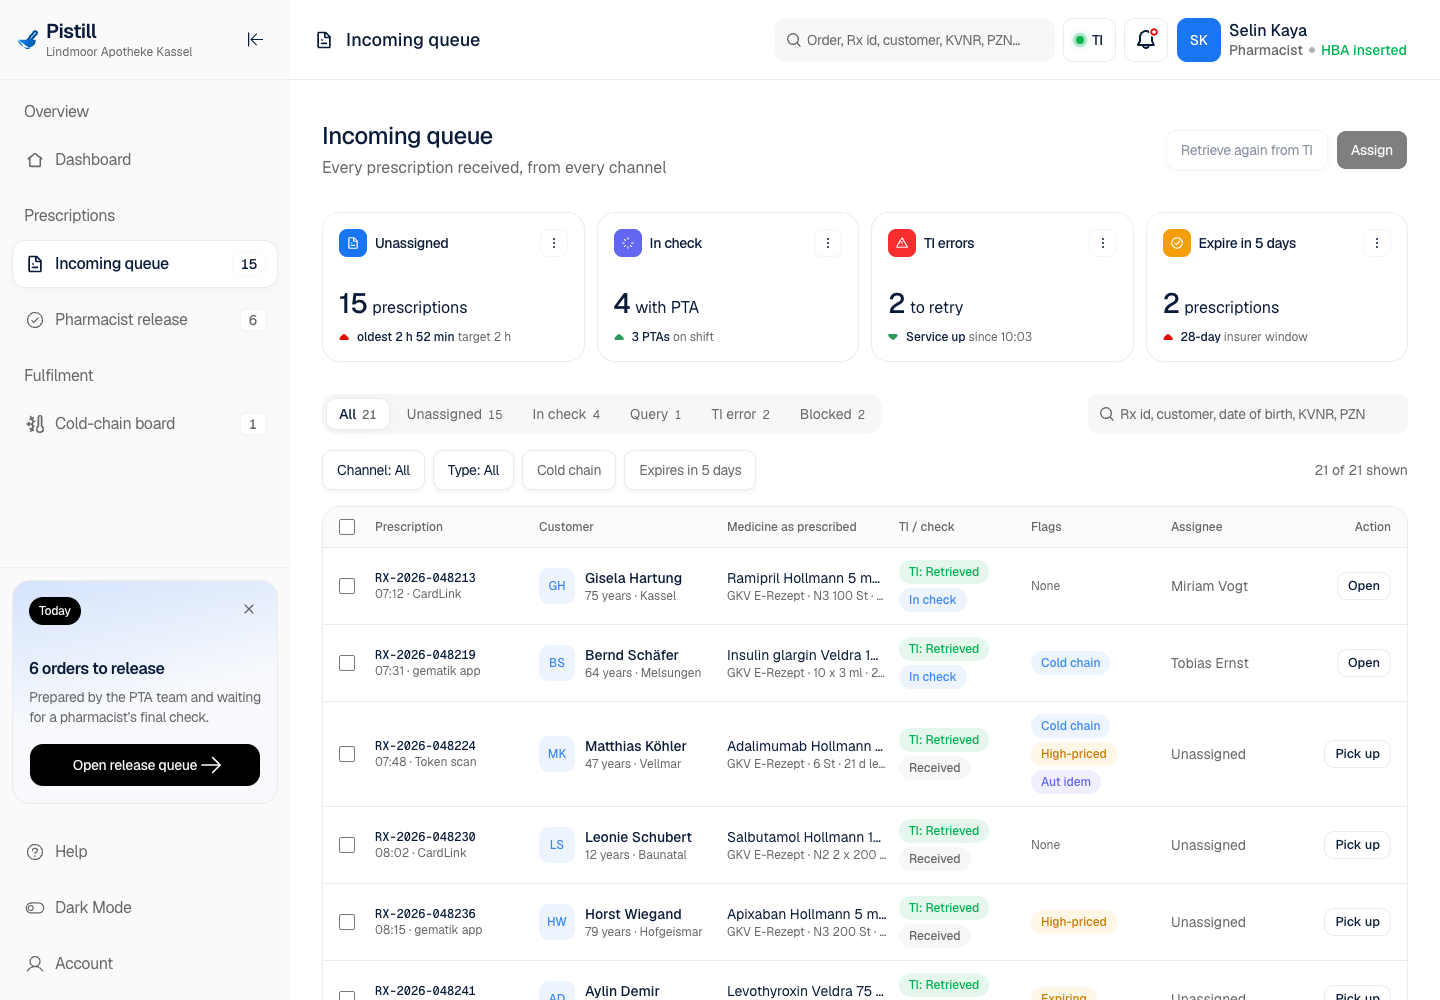Screen dimensions: 1440x1000
Task: Switch to the TI error 2 tab
Action: (741, 414)
